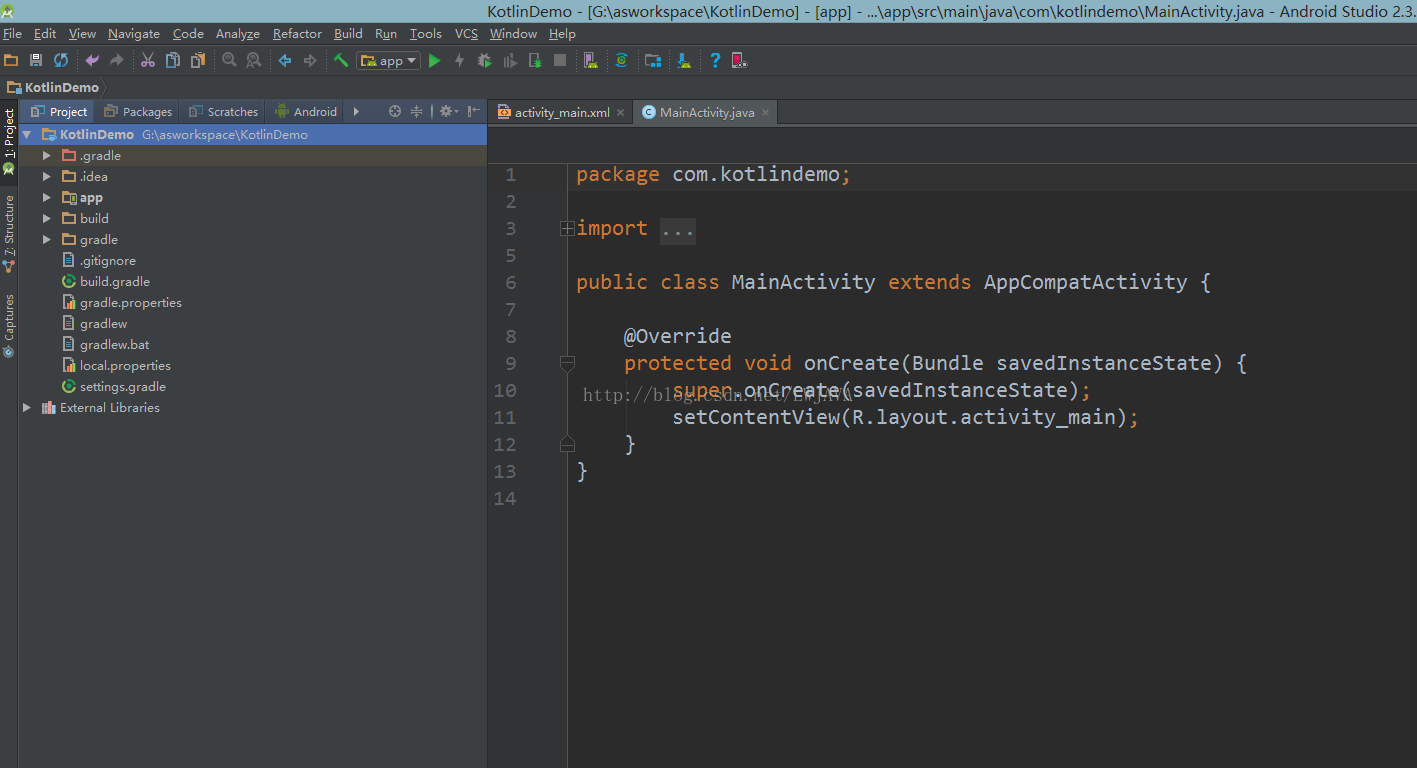The height and width of the screenshot is (768, 1417).
Task: Switch to the Scratches view tab
Action: pyautogui.click(x=223, y=112)
